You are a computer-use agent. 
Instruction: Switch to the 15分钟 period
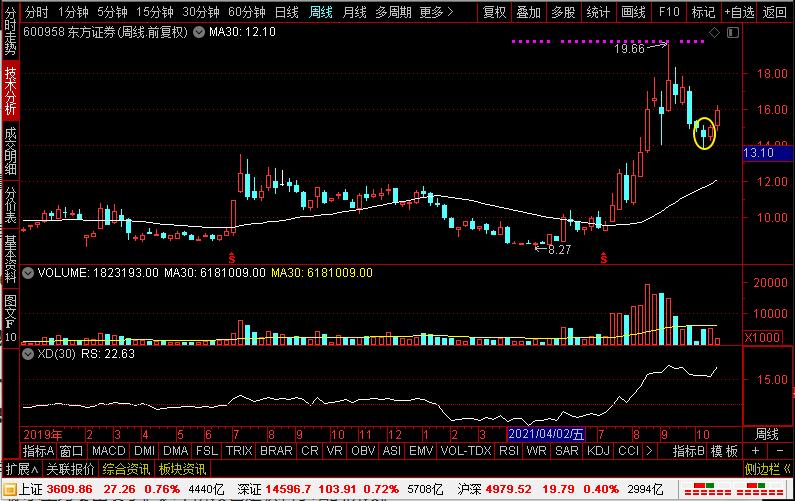click(x=155, y=12)
